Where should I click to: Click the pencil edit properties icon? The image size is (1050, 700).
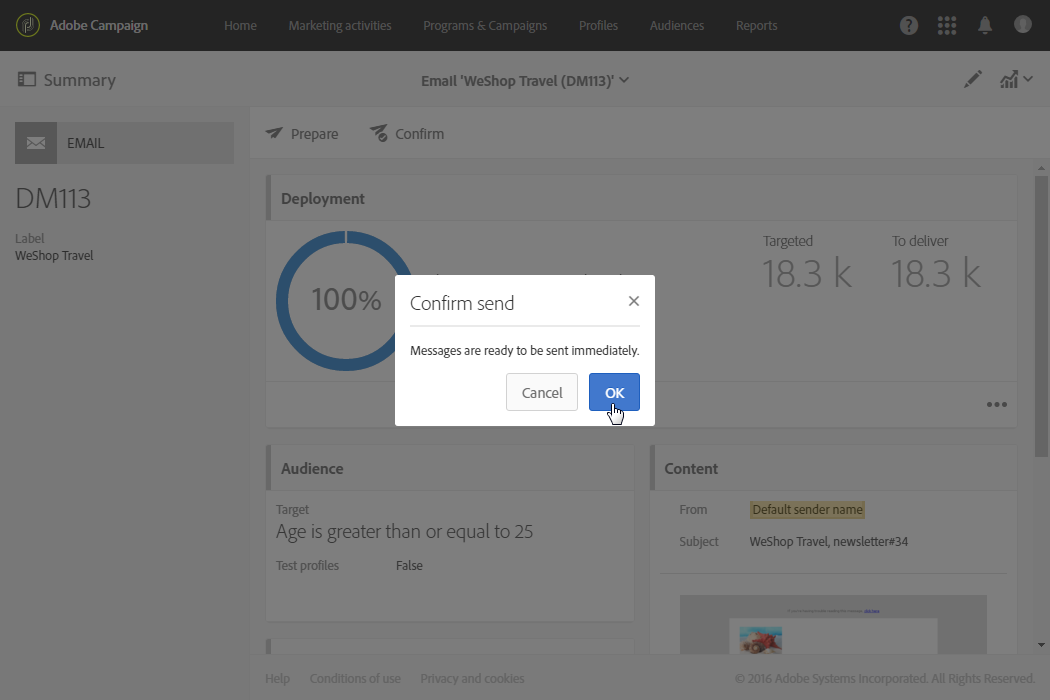pyautogui.click(x=973, y=80)
